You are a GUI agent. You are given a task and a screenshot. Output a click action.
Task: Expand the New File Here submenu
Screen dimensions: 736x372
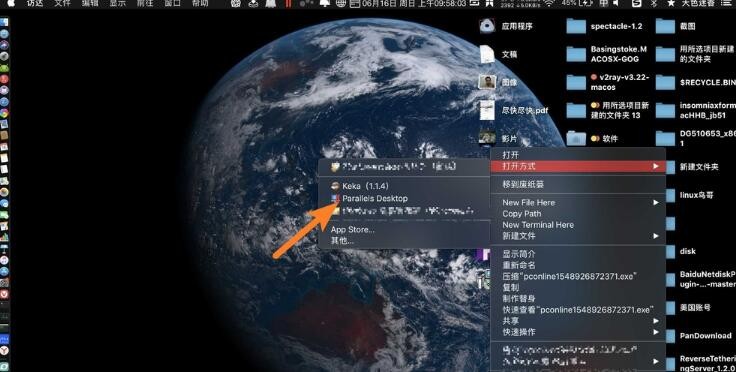point(578,203)
